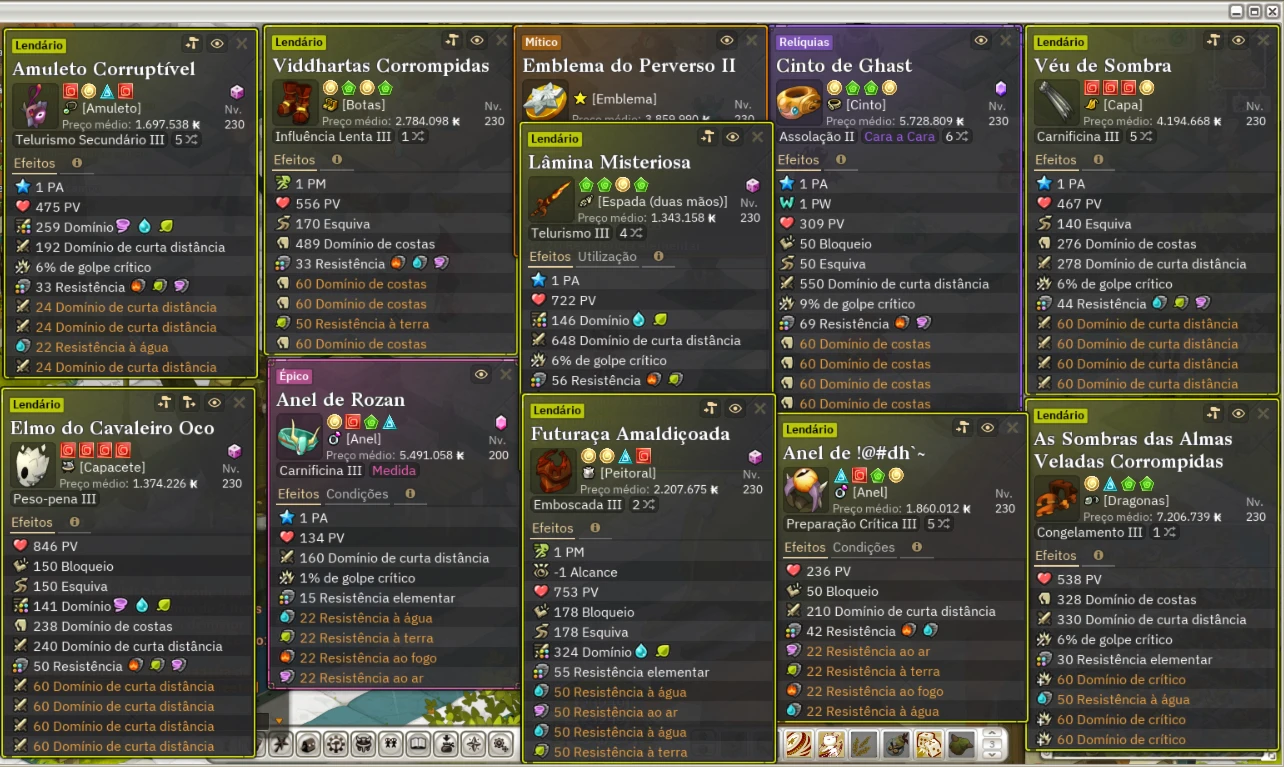Click the pink rarity gem on Anel de Rozan
Image resolution: width=1284 pixels, height=767 pixels.
pyautogui.click(x=502, y=422)
